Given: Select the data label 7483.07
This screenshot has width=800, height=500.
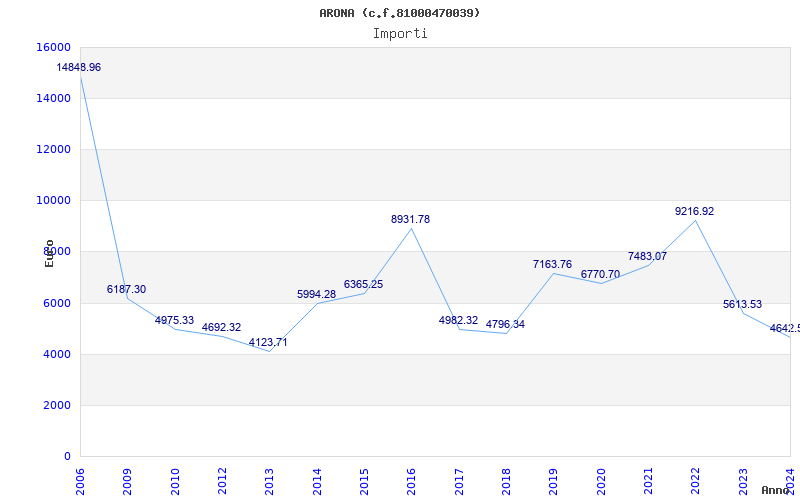Looking at the screenshot, I should click(x=647, y=256).
